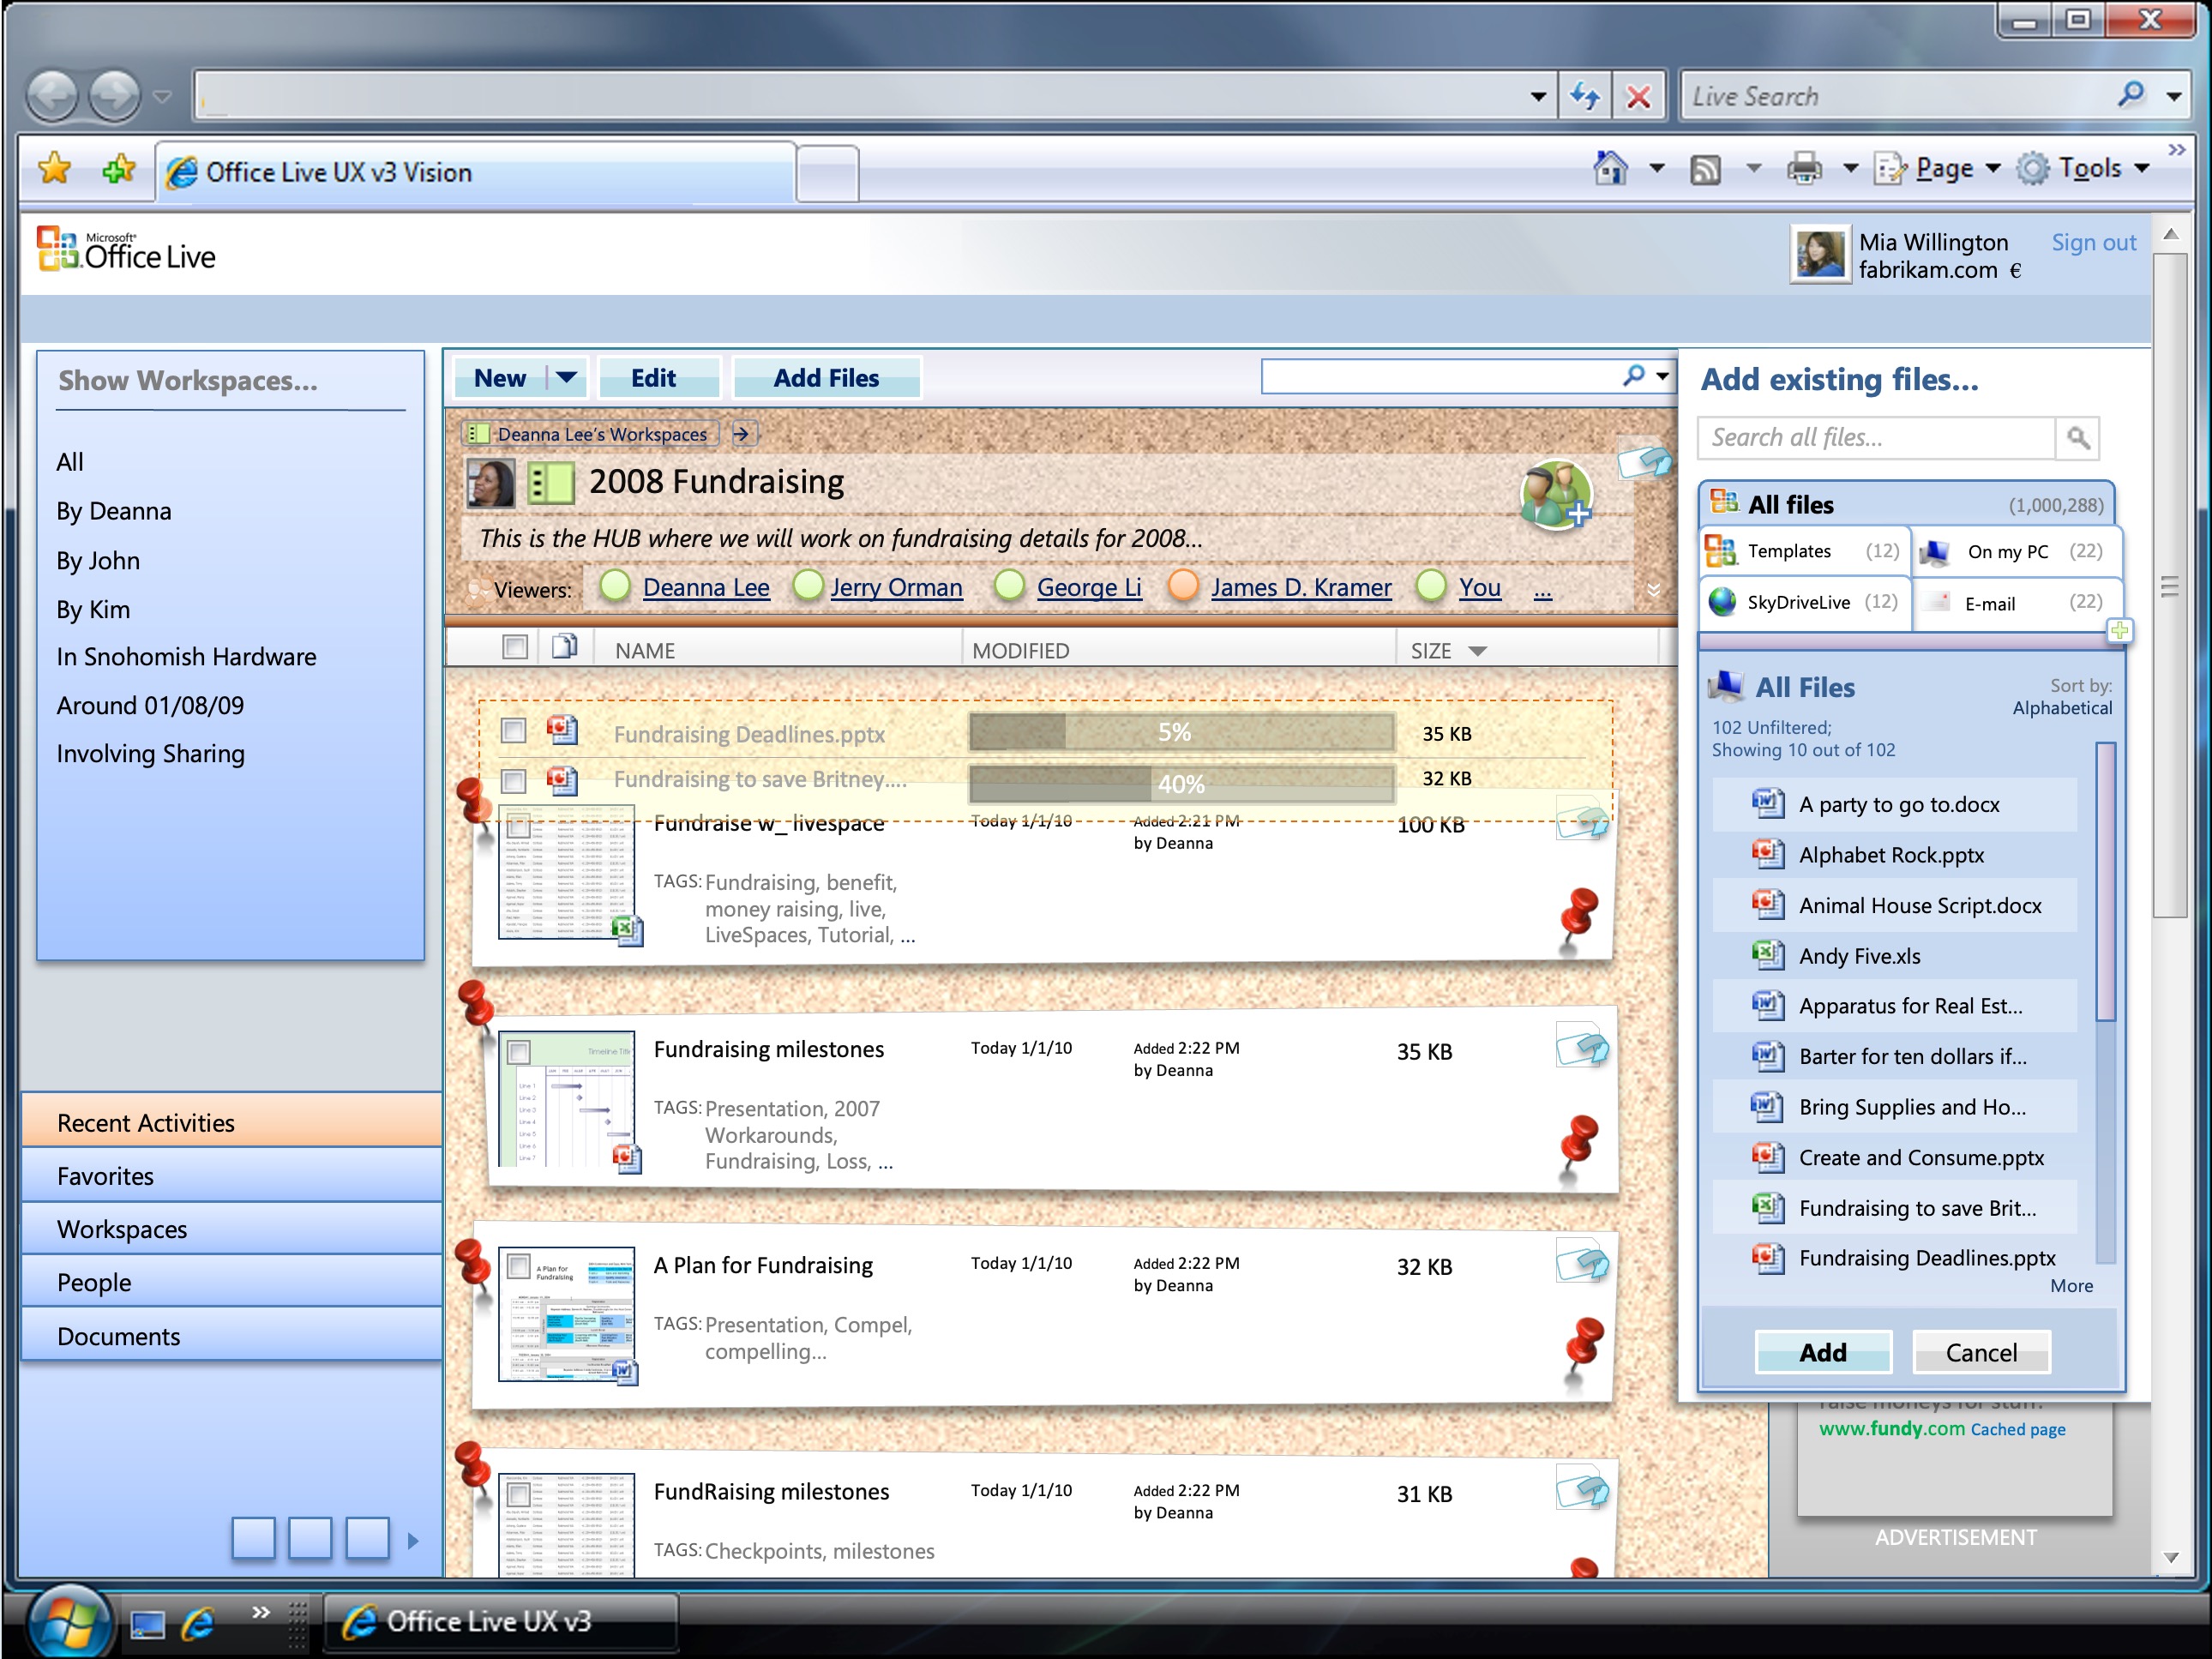Select the Templates file source

coord(1805,551)
